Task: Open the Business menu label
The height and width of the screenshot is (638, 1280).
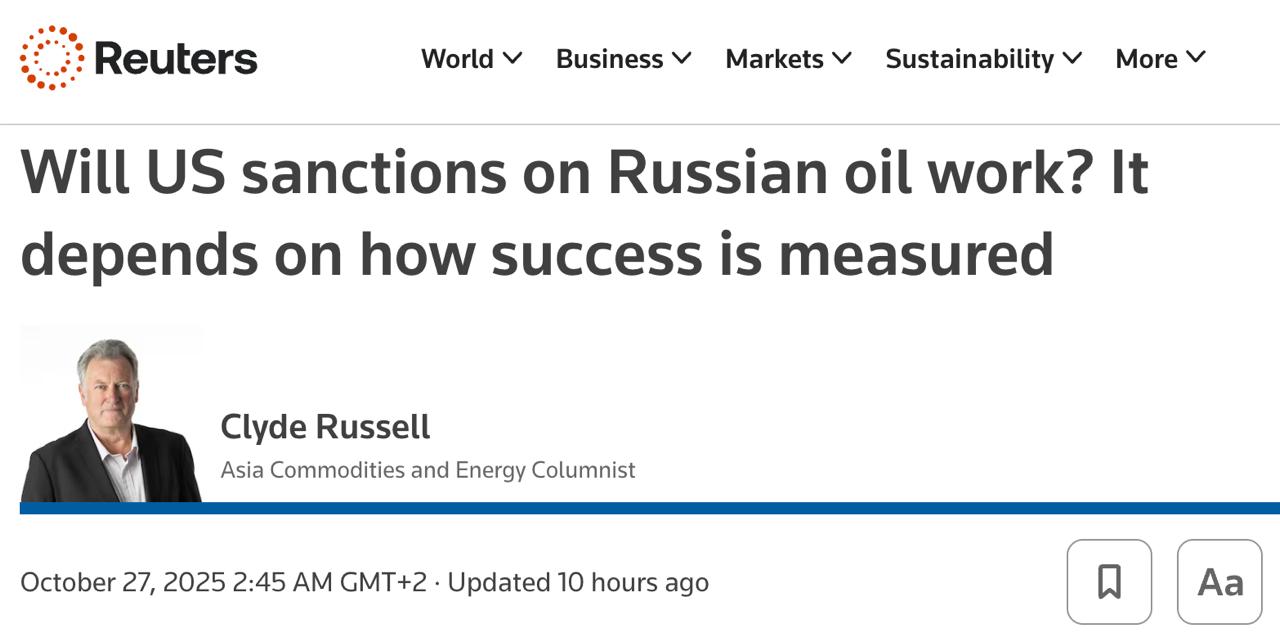Action: coord(609,59)
